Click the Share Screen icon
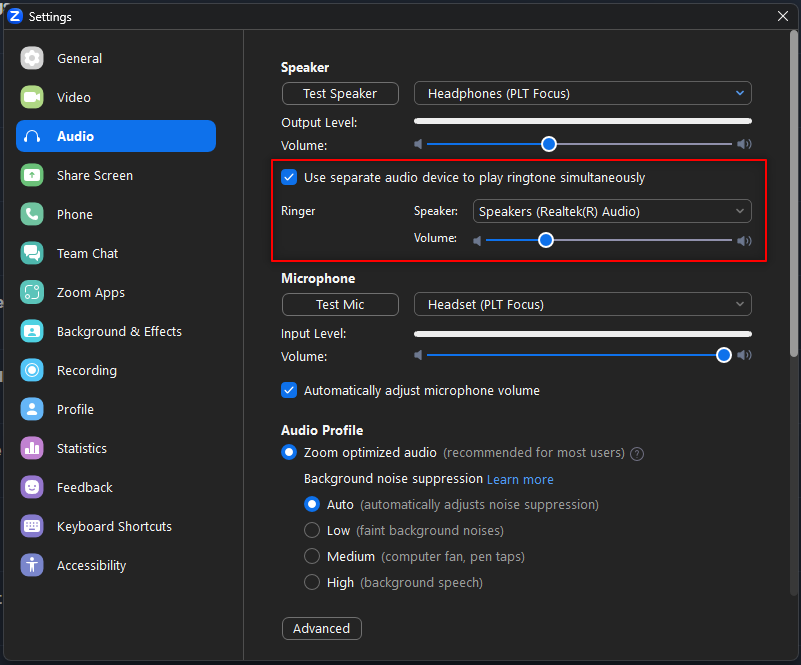Image resolution: width=801 pixels, height=665 pixels. 32,175
